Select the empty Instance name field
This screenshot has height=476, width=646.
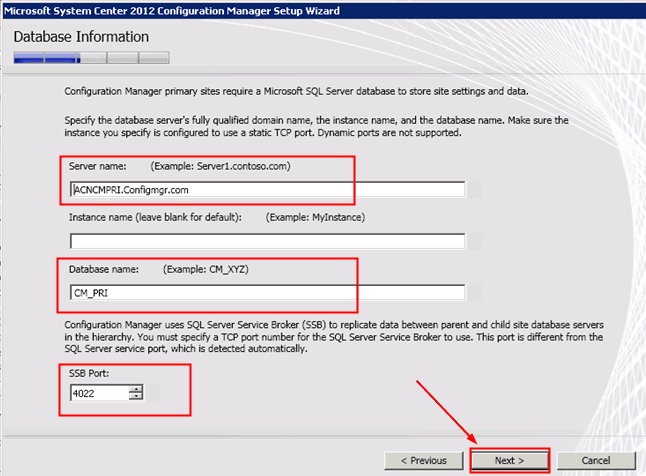coord(267,241)
